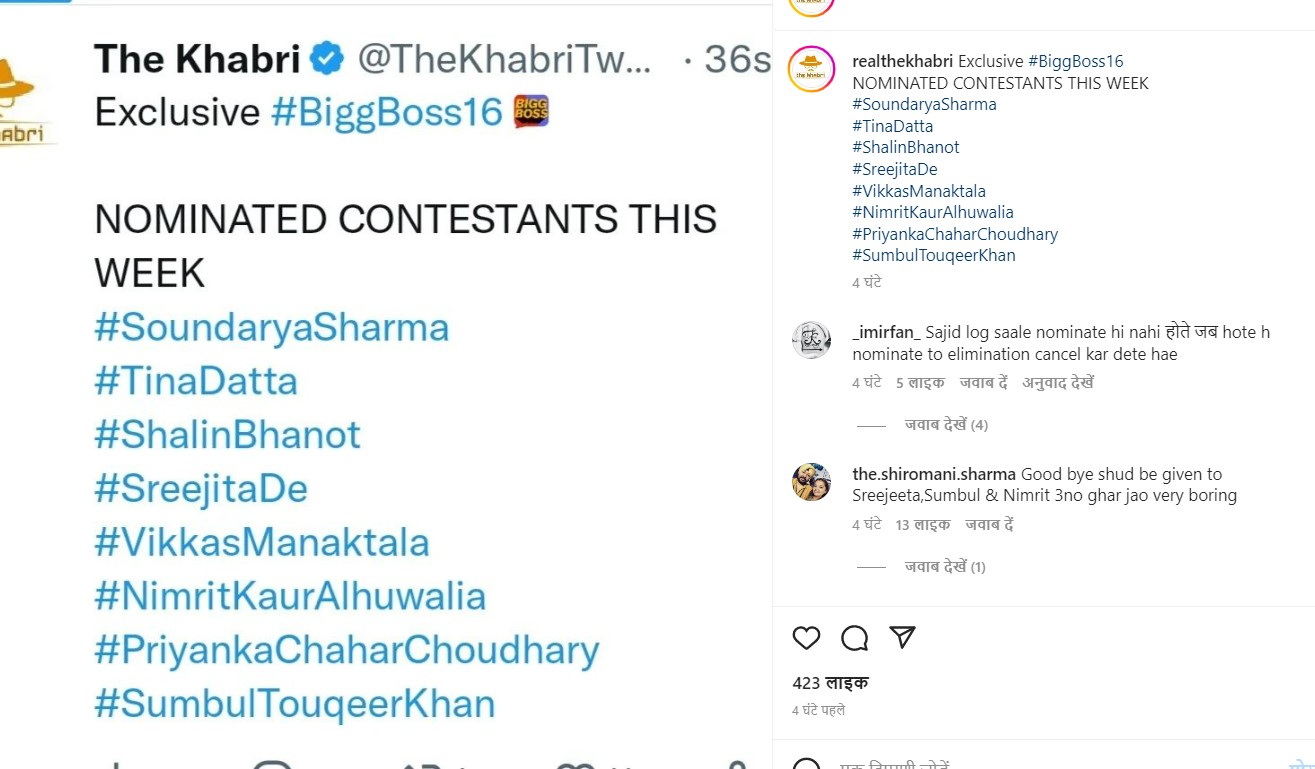
Task: Open the #BiggBoss16 hashtag in caption
Action: point(1075,62)
